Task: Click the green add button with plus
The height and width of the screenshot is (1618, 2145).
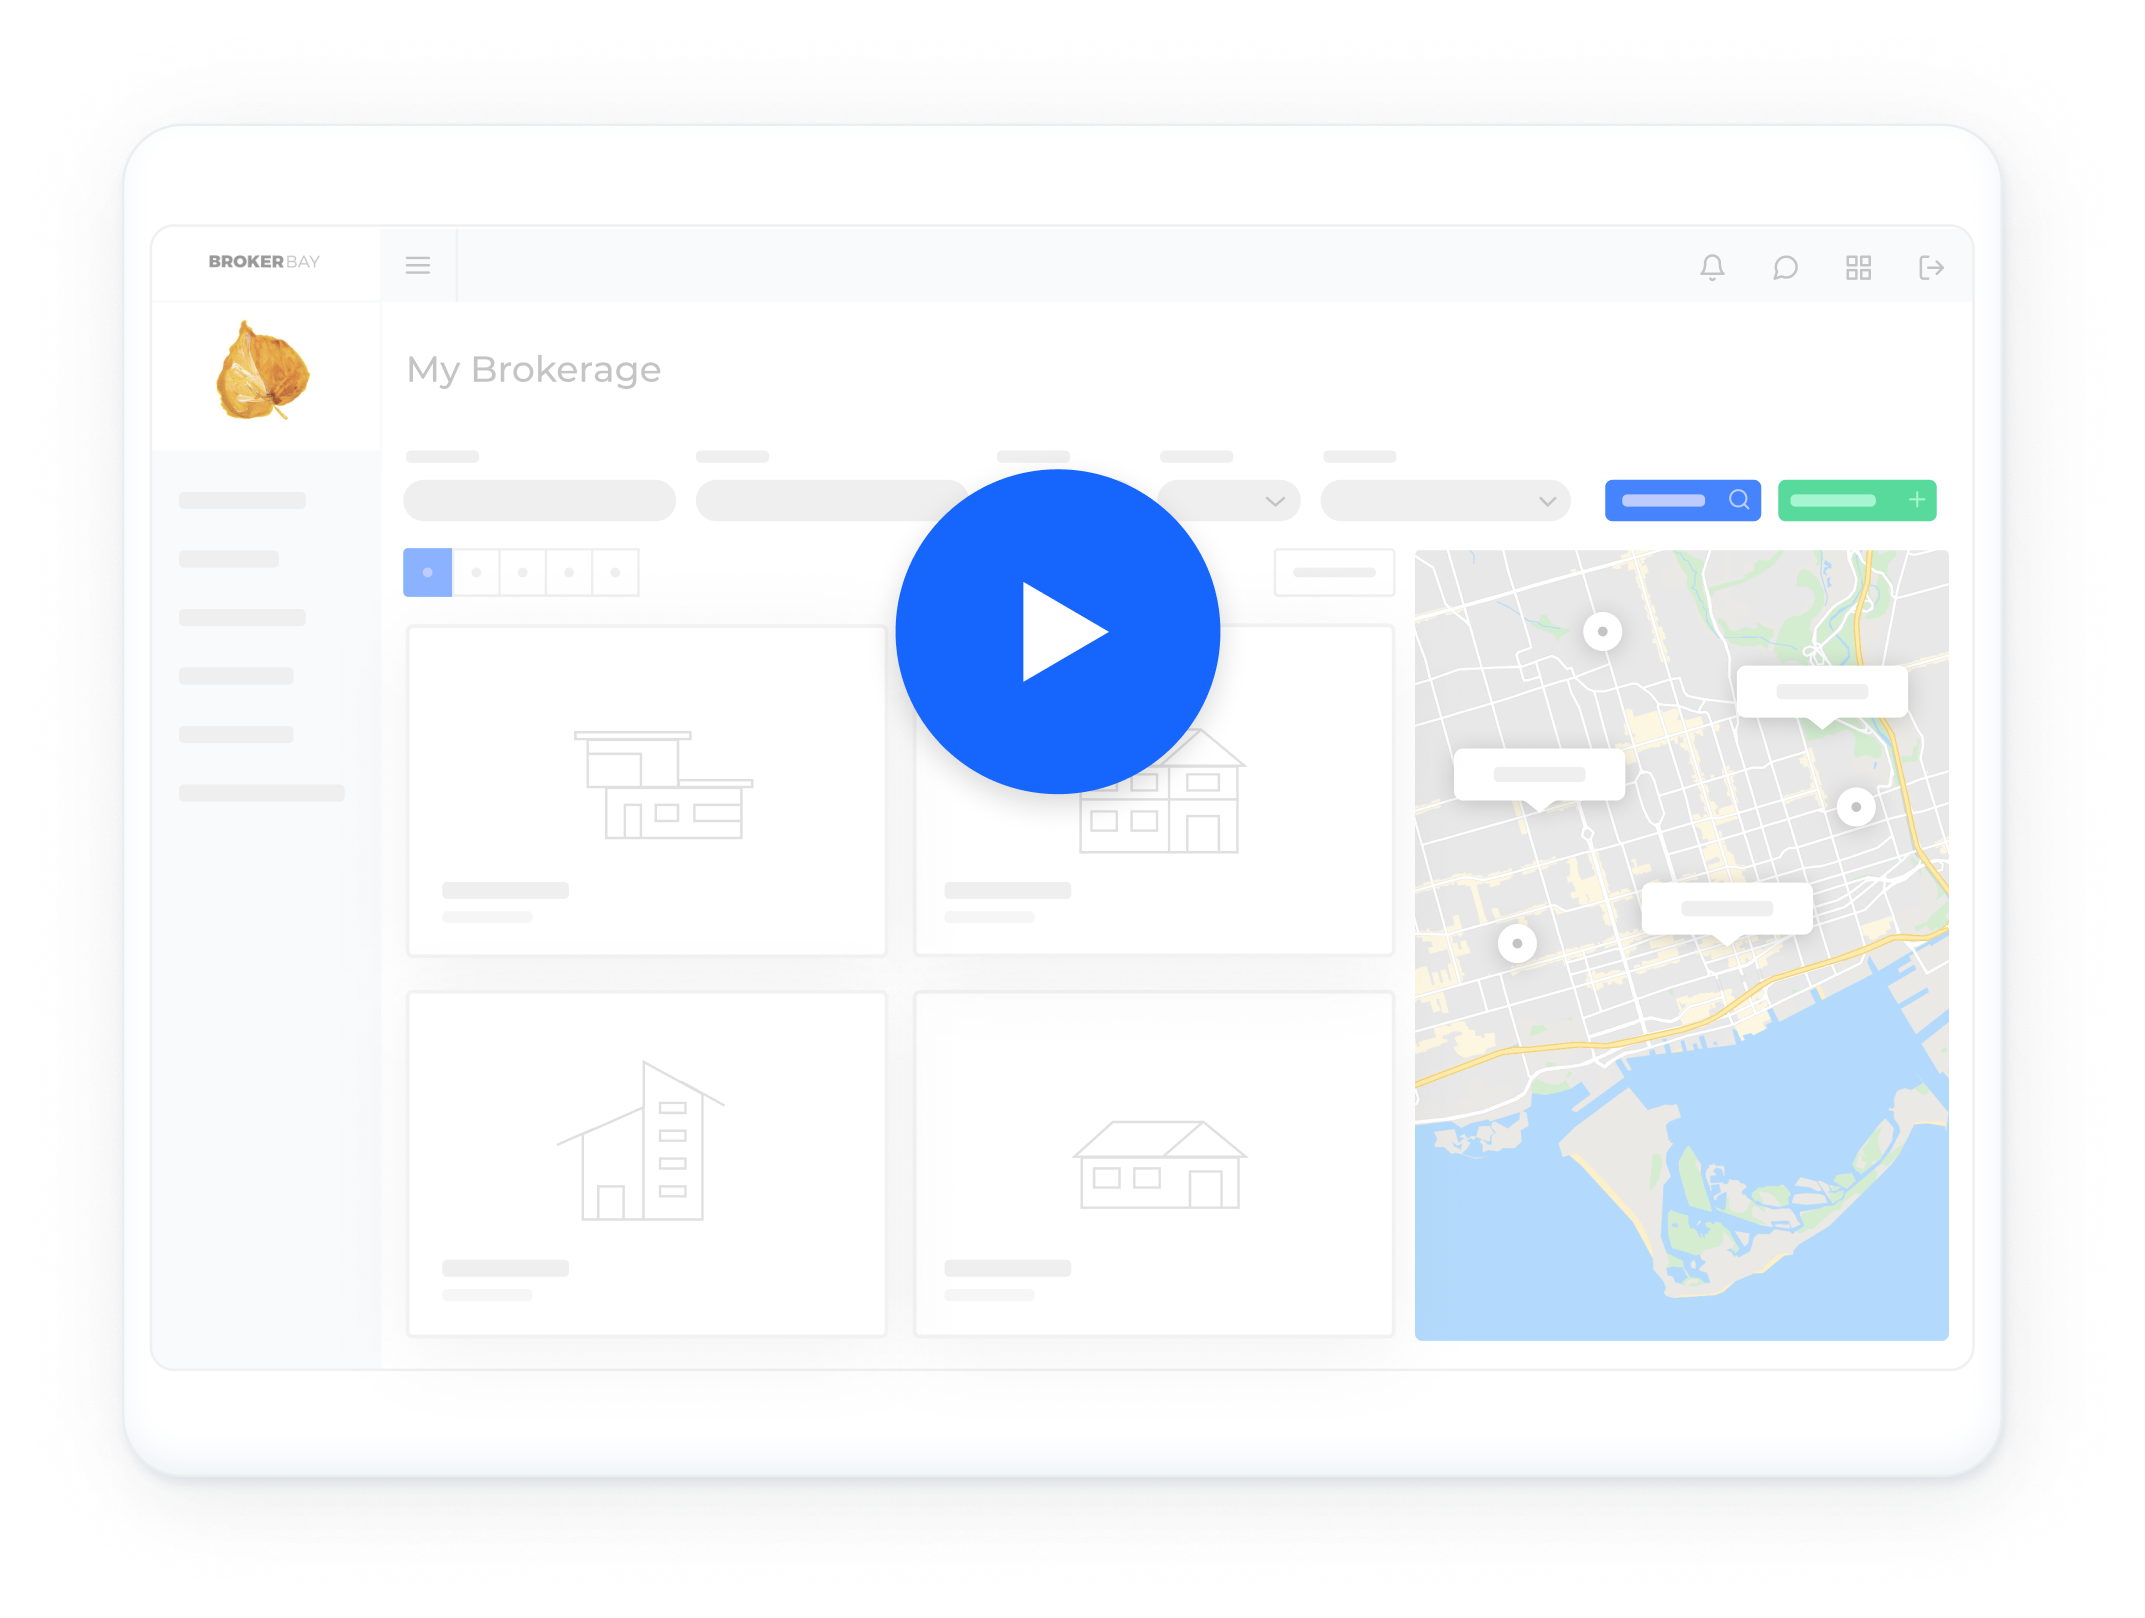Action: (x=1856, y=500)
